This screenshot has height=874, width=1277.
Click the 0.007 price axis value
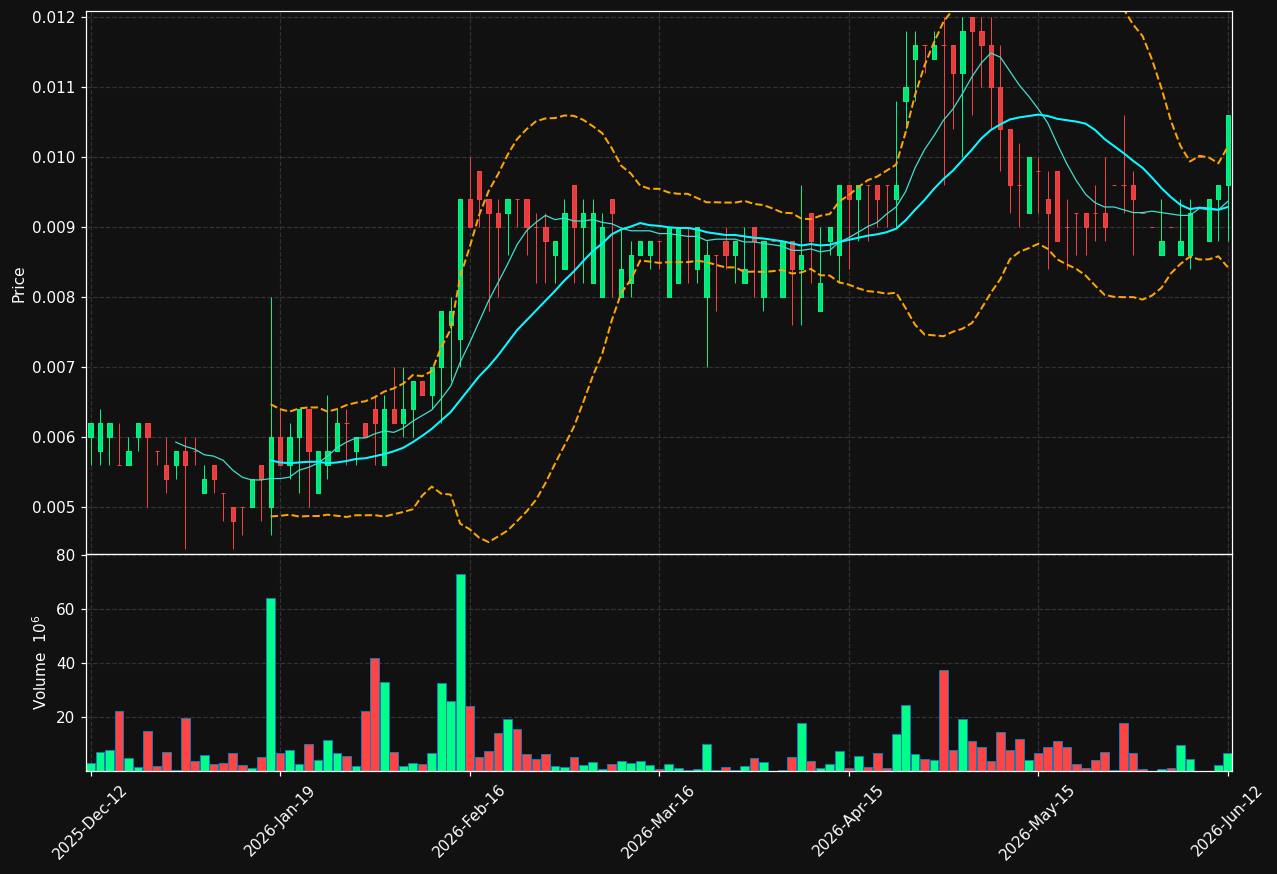click(x=55, y=367)
